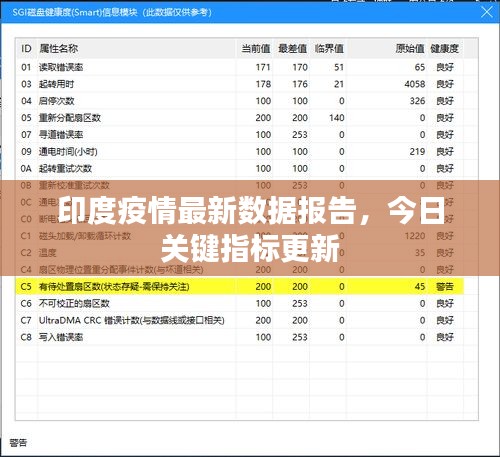Image resolution: width=500 pixels, height=457 pixels.
Task: Click the ID column header
Action: pos(27,49)
